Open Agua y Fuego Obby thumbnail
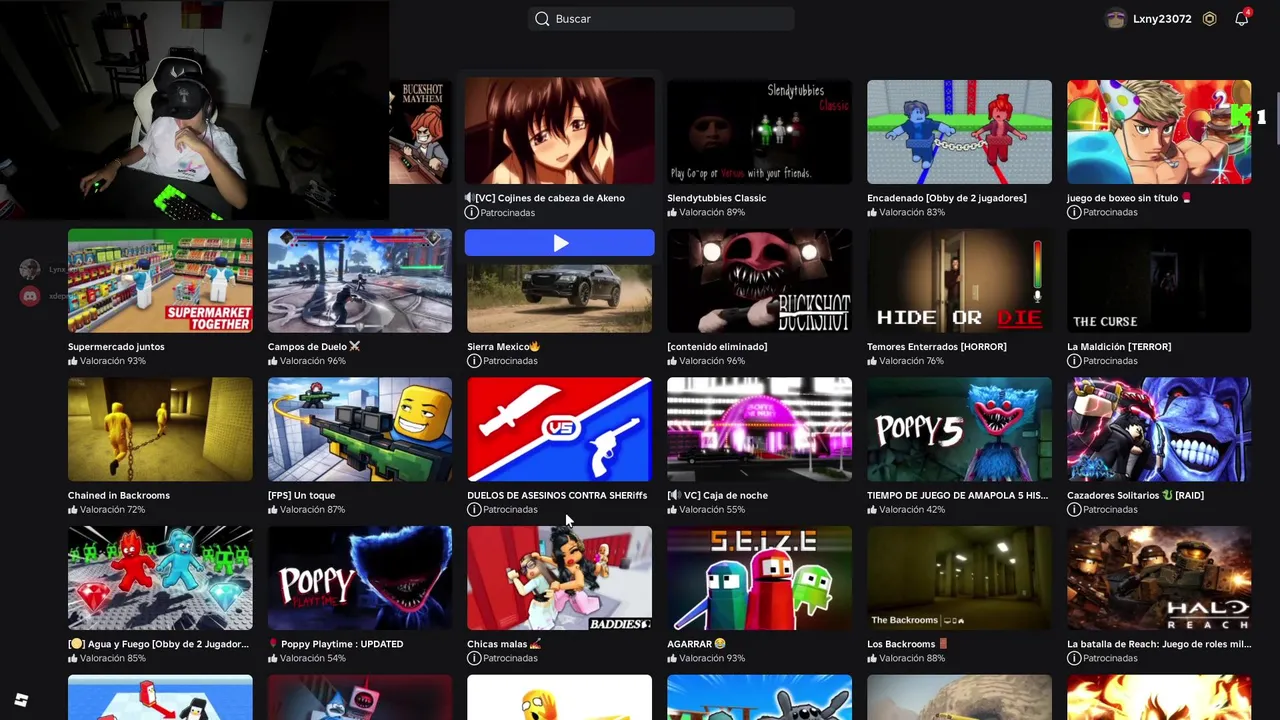1280x720 pixels. pyautogui.click(x=160, y=578)
